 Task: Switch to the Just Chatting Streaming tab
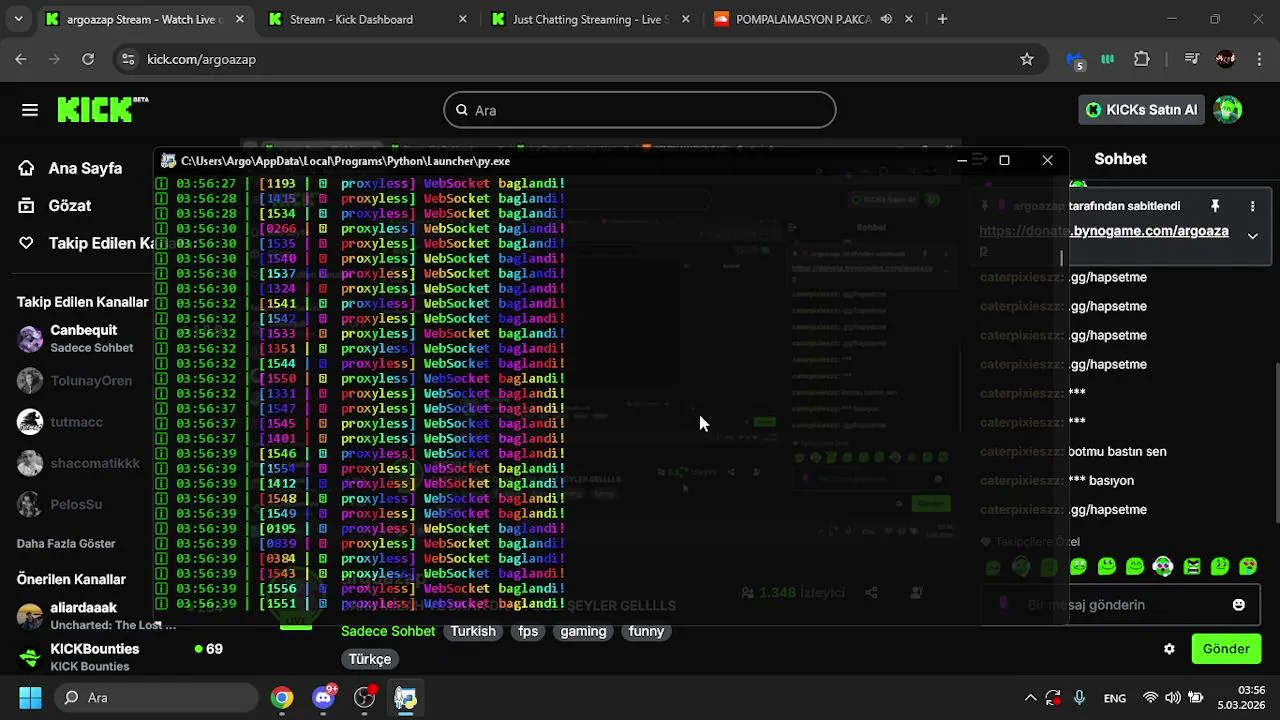(x=590, y=19)
